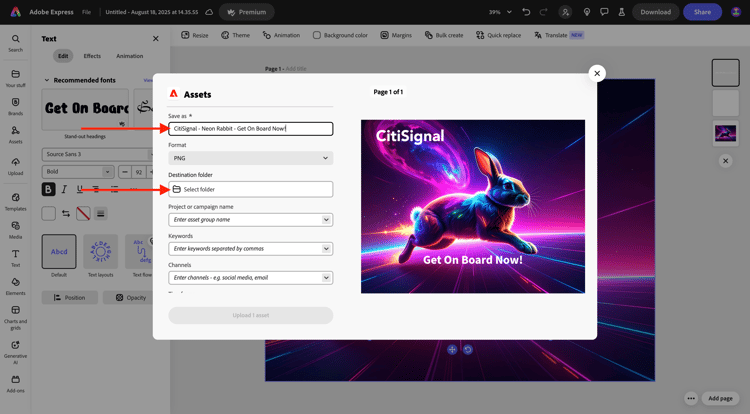This screenshot has height=414, width=750.
Task: Toggle Underline text formatting
Action: point(80,189)
